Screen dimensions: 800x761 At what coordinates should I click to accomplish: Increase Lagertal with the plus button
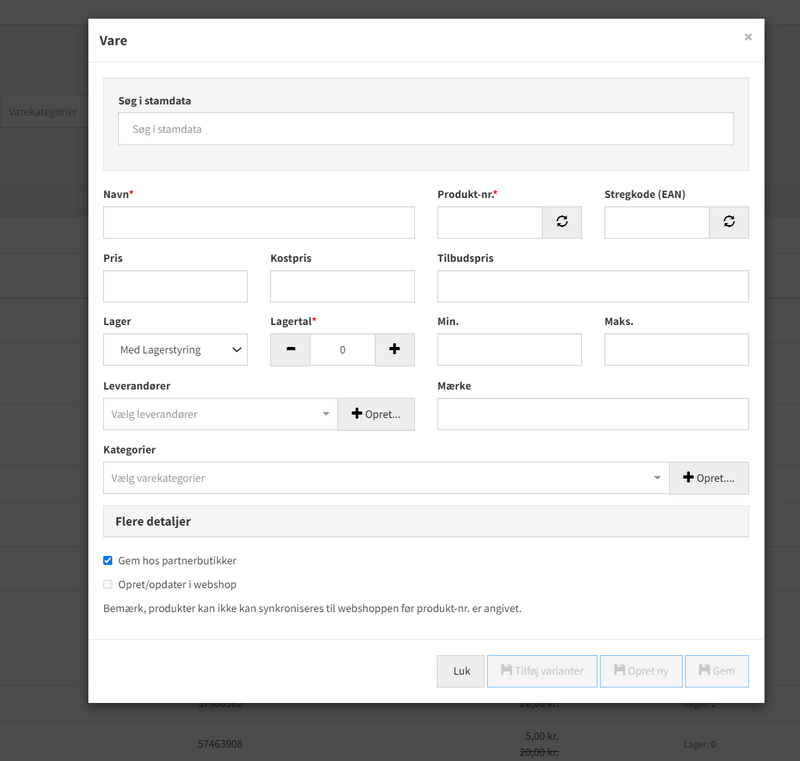pyautogui.click(x=394, y=349)
